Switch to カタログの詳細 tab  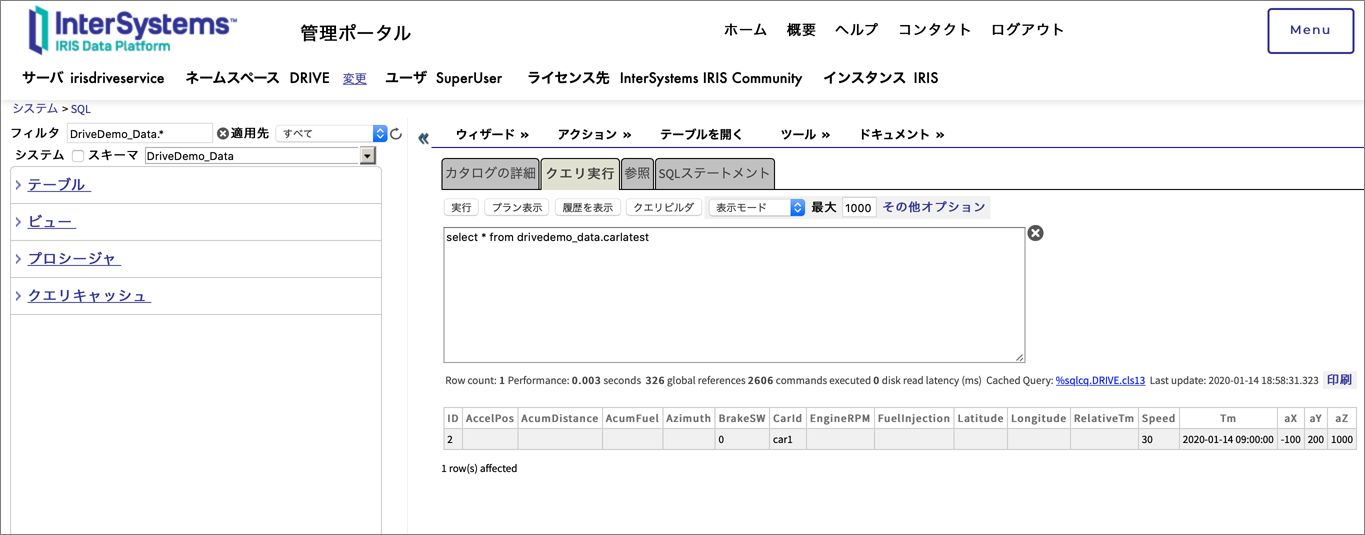pyautogui.click(x=490, y=173)
